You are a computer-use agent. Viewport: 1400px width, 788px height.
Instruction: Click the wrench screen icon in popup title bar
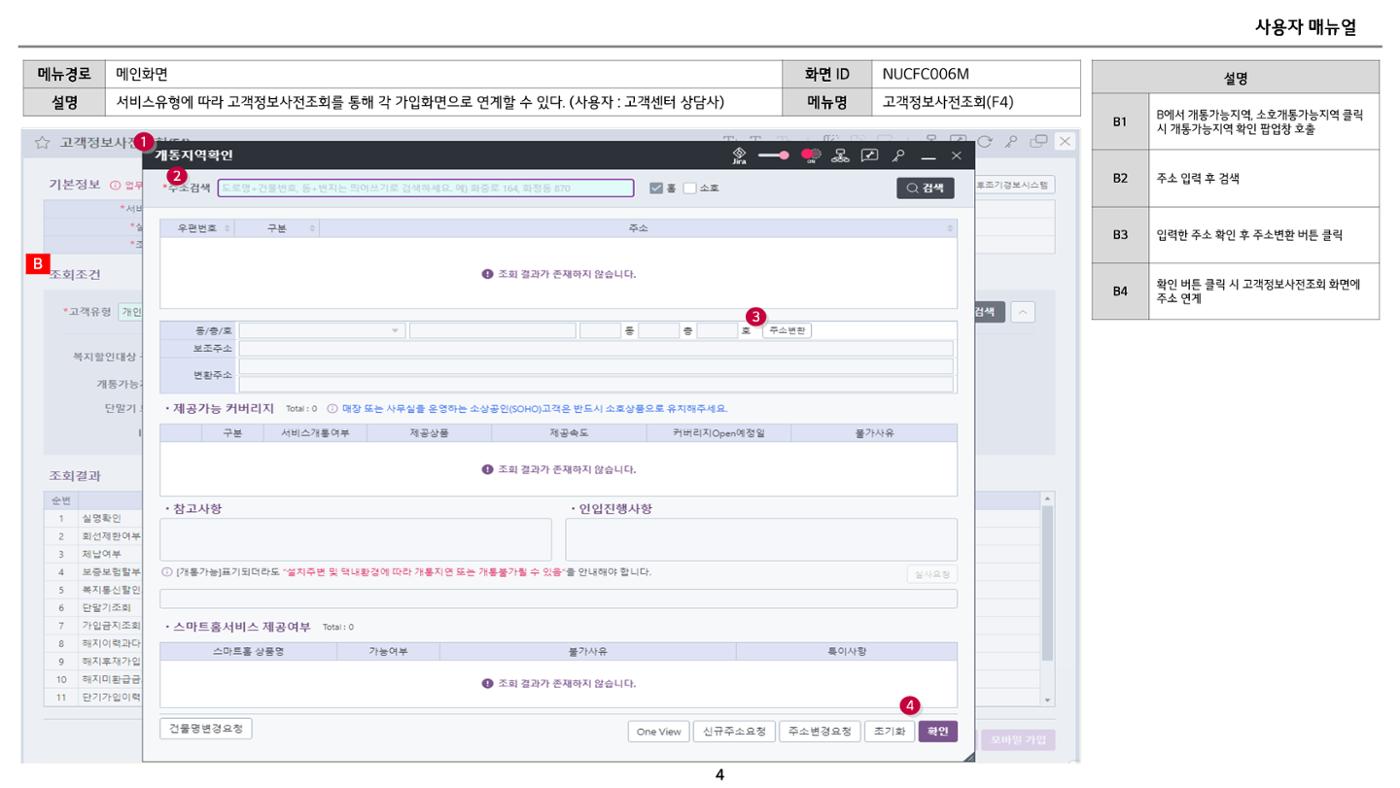(870, 156)
